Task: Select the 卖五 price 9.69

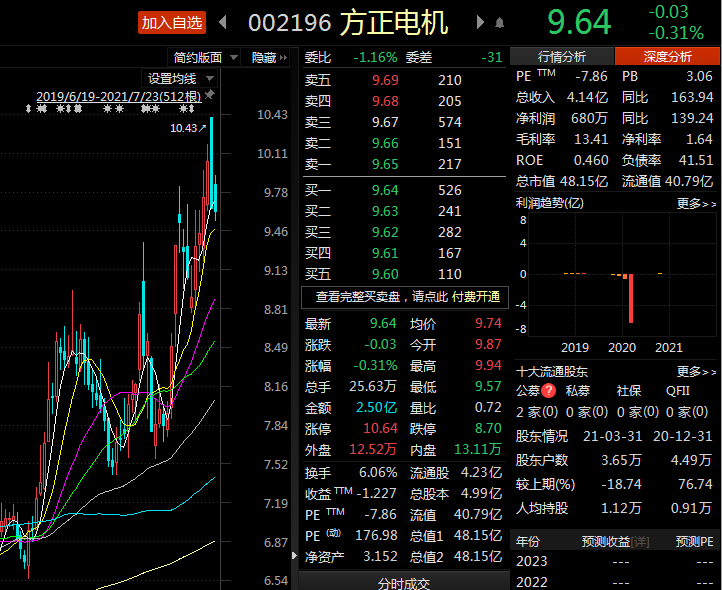Action: click(x=385, y=80)
